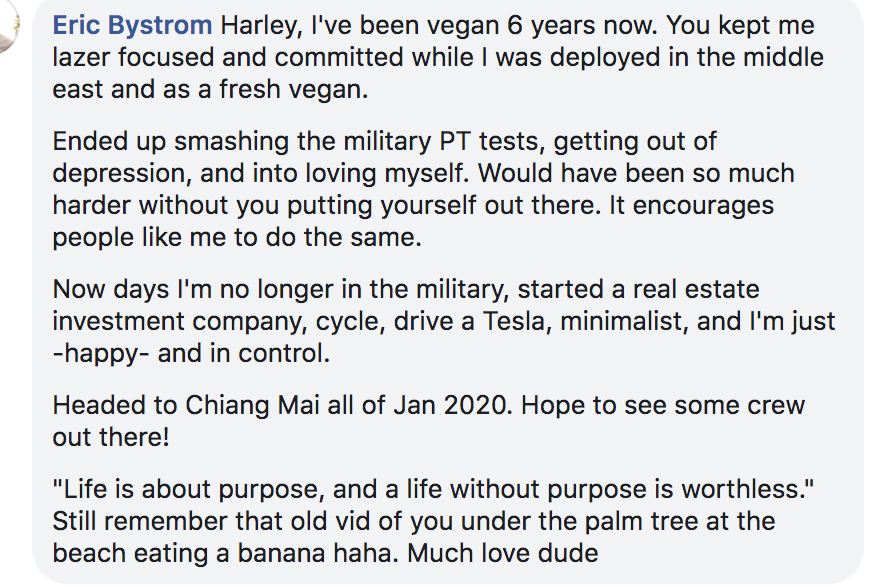Image resolution: width=872 pixels, height=586 pixels.
Task: Click the paragraph starting 'Ended up smashing'
Action: tap(423, 189)
